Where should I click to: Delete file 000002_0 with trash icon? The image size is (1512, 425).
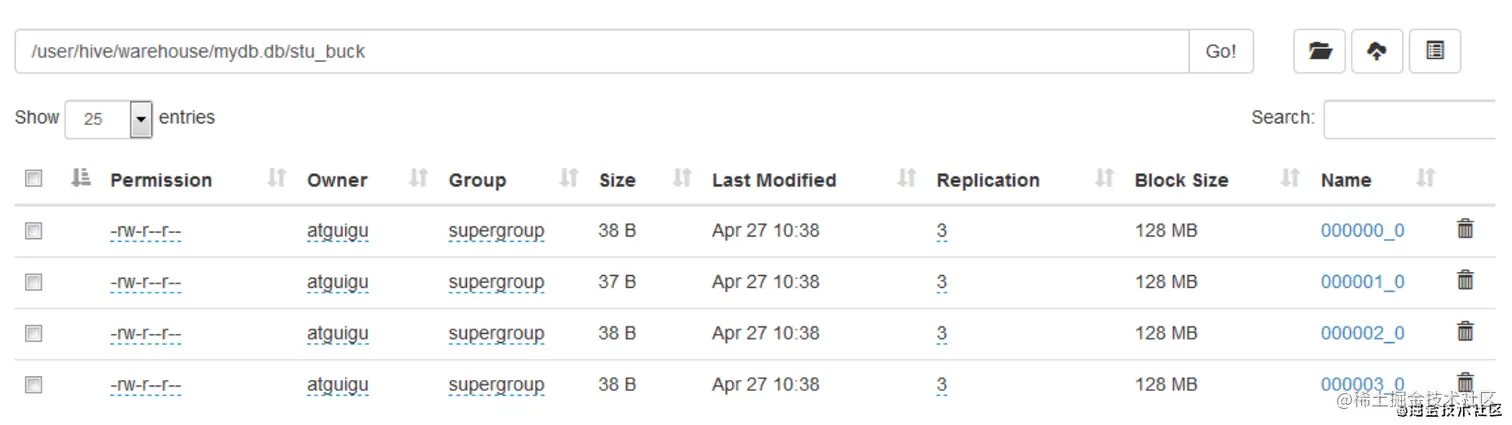coord(1465,332)
